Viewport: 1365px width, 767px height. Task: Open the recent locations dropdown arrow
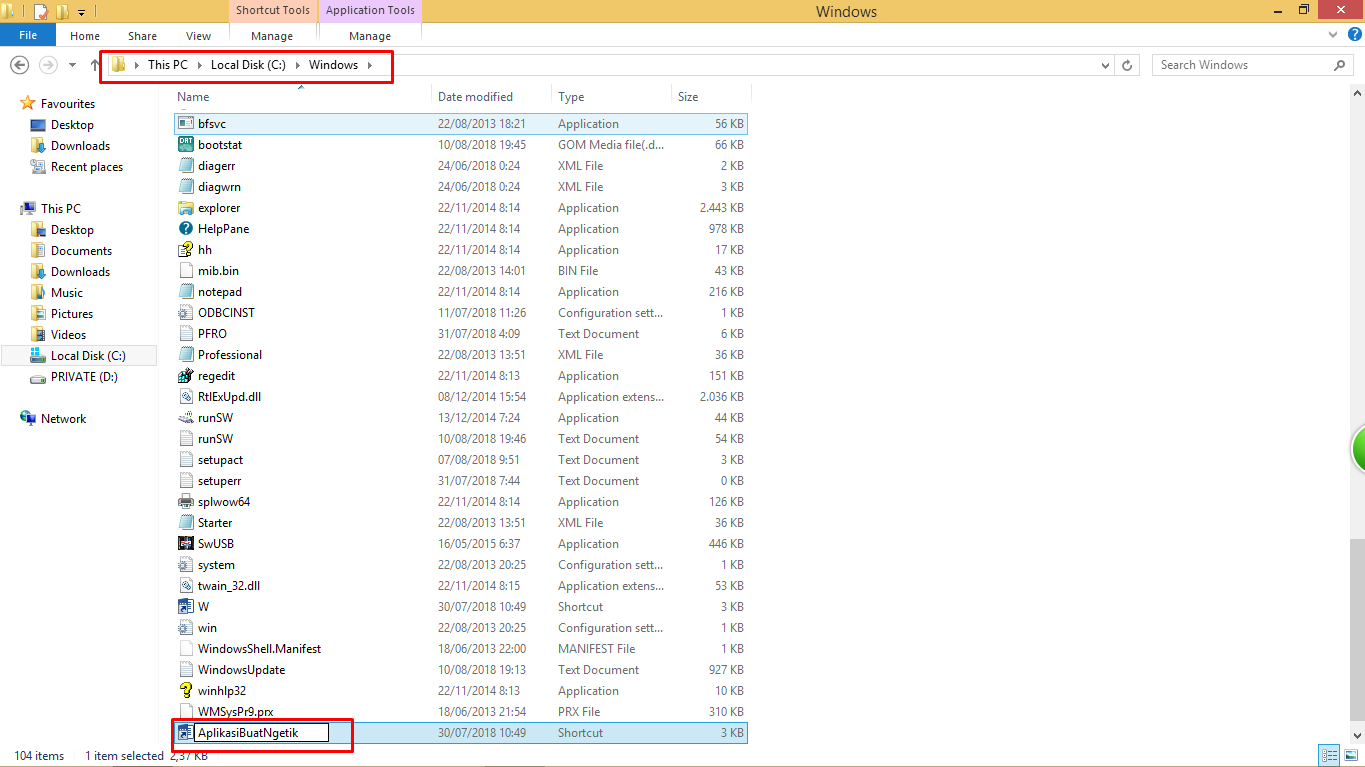tap(72, 65)
